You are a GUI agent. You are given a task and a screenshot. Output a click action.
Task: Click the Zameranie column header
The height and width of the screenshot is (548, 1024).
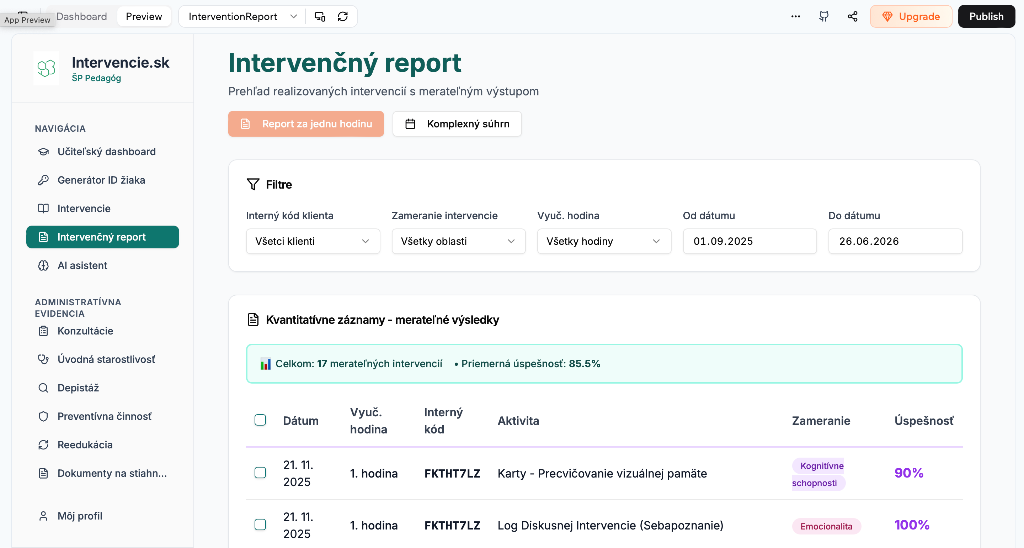pos(821,421)
